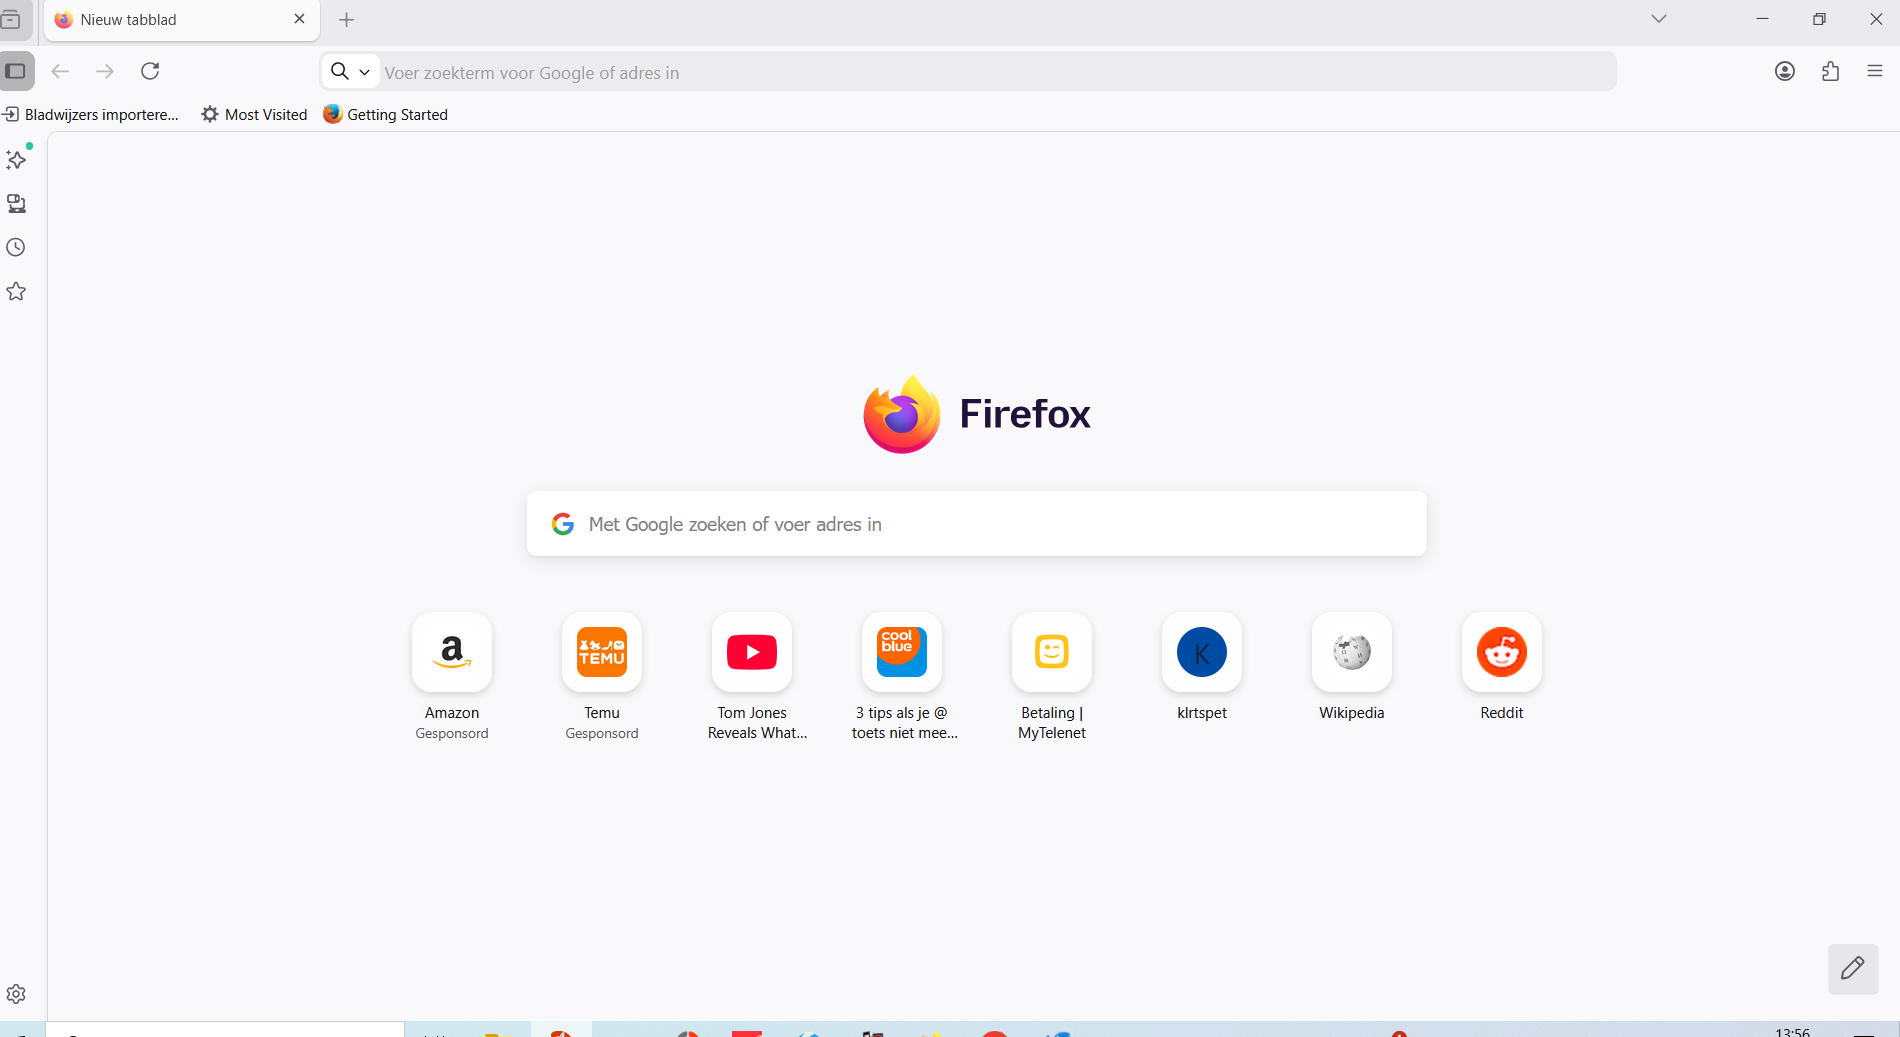Image resolution: width=1900 pixels, height=1037 pixels.
Task: Click the Firefox account icon
Action: (x=1785, y=71)
